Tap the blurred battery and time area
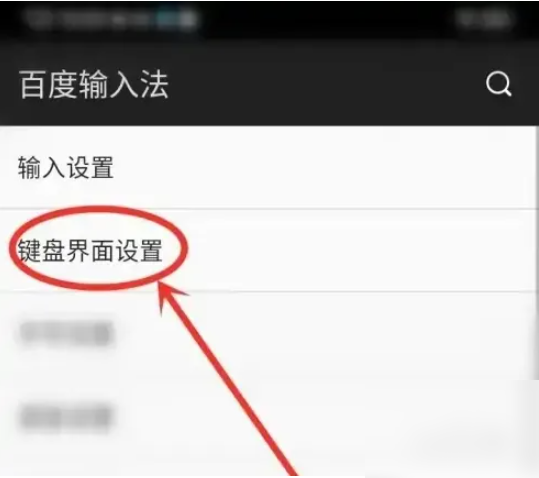The width and height of the screenshot is (539, 478). pyautogui.click(x=484, y=19)
